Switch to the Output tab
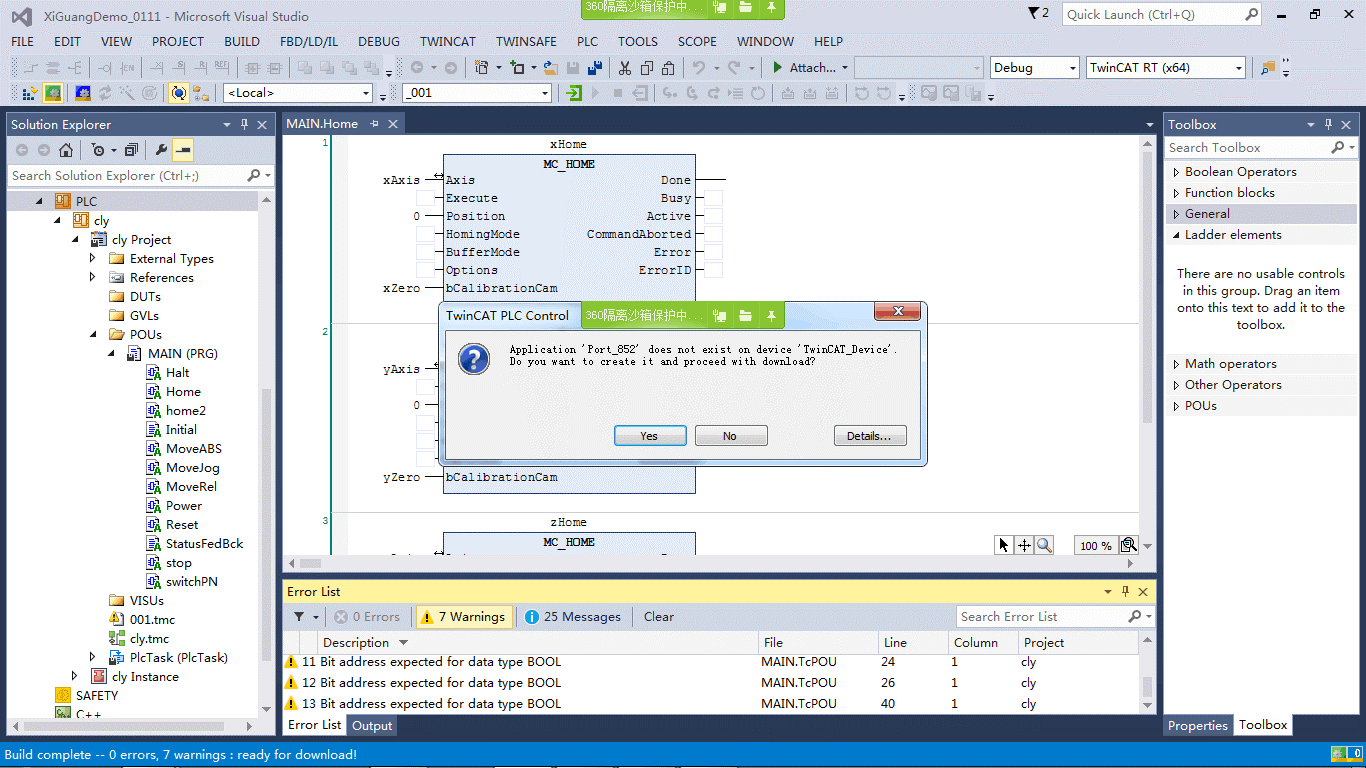This screenshot has width=1366, height=768. [x=372, y=725]
